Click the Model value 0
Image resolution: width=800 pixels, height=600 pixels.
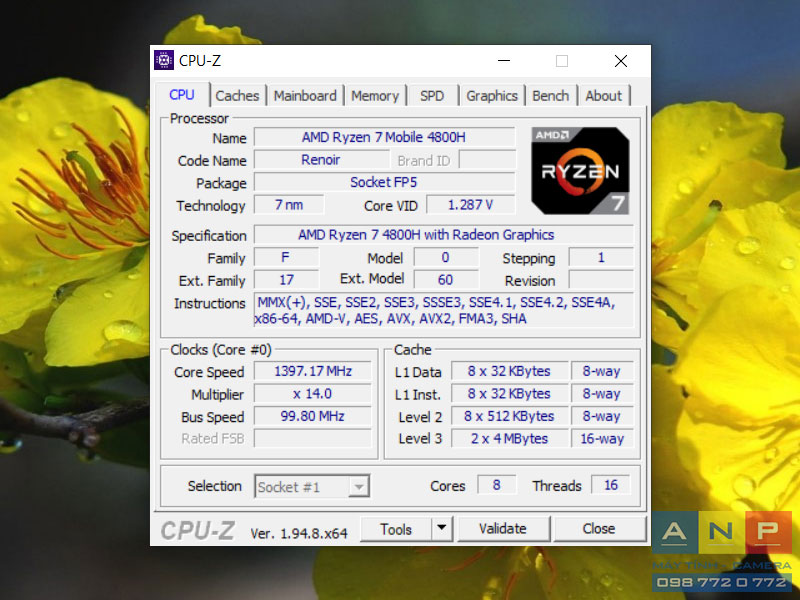pos(446,258)
